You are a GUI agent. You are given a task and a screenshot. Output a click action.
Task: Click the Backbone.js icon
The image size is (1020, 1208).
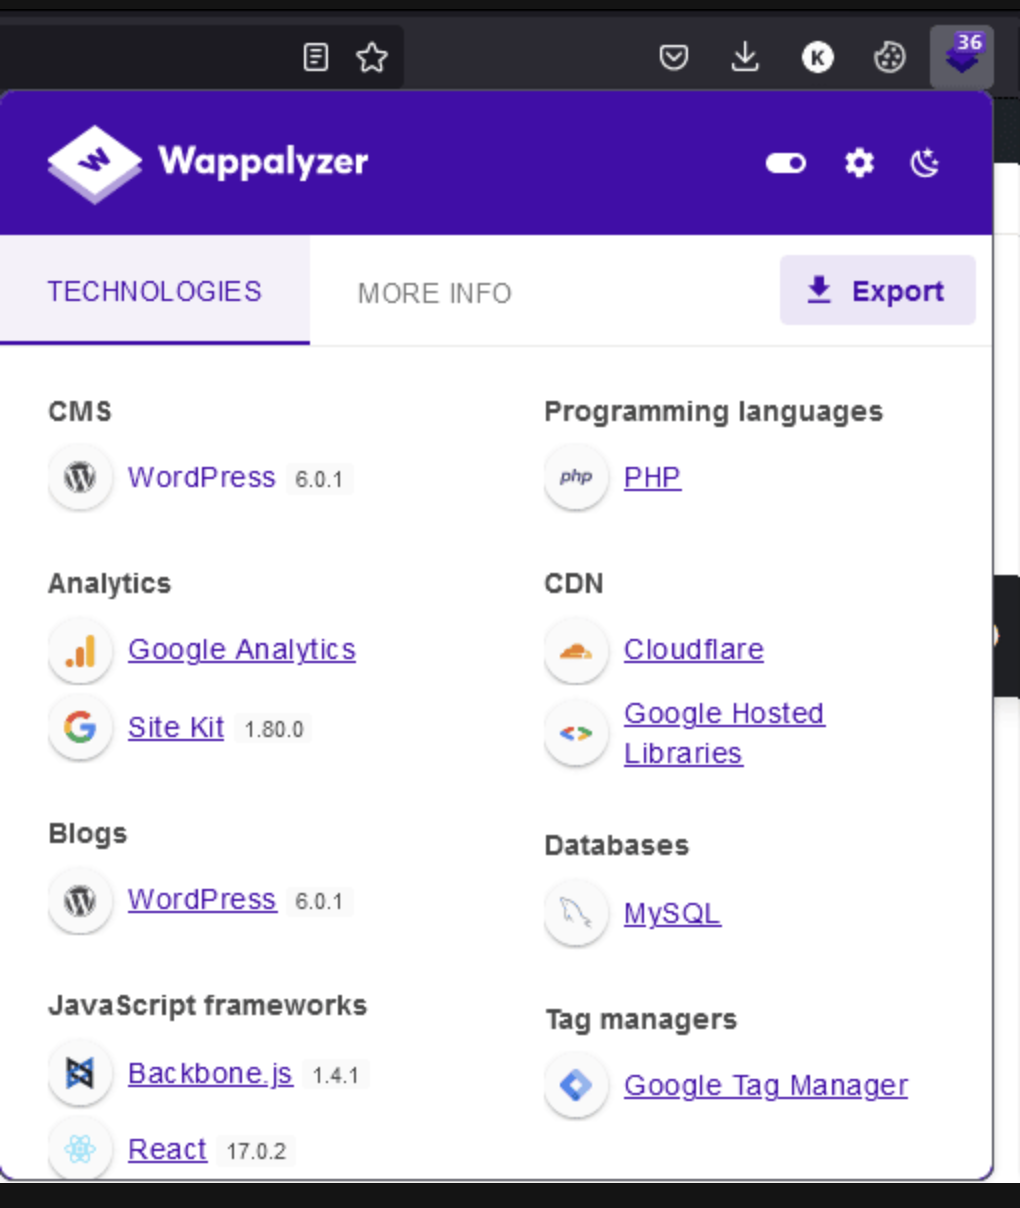coord(80,1074)
